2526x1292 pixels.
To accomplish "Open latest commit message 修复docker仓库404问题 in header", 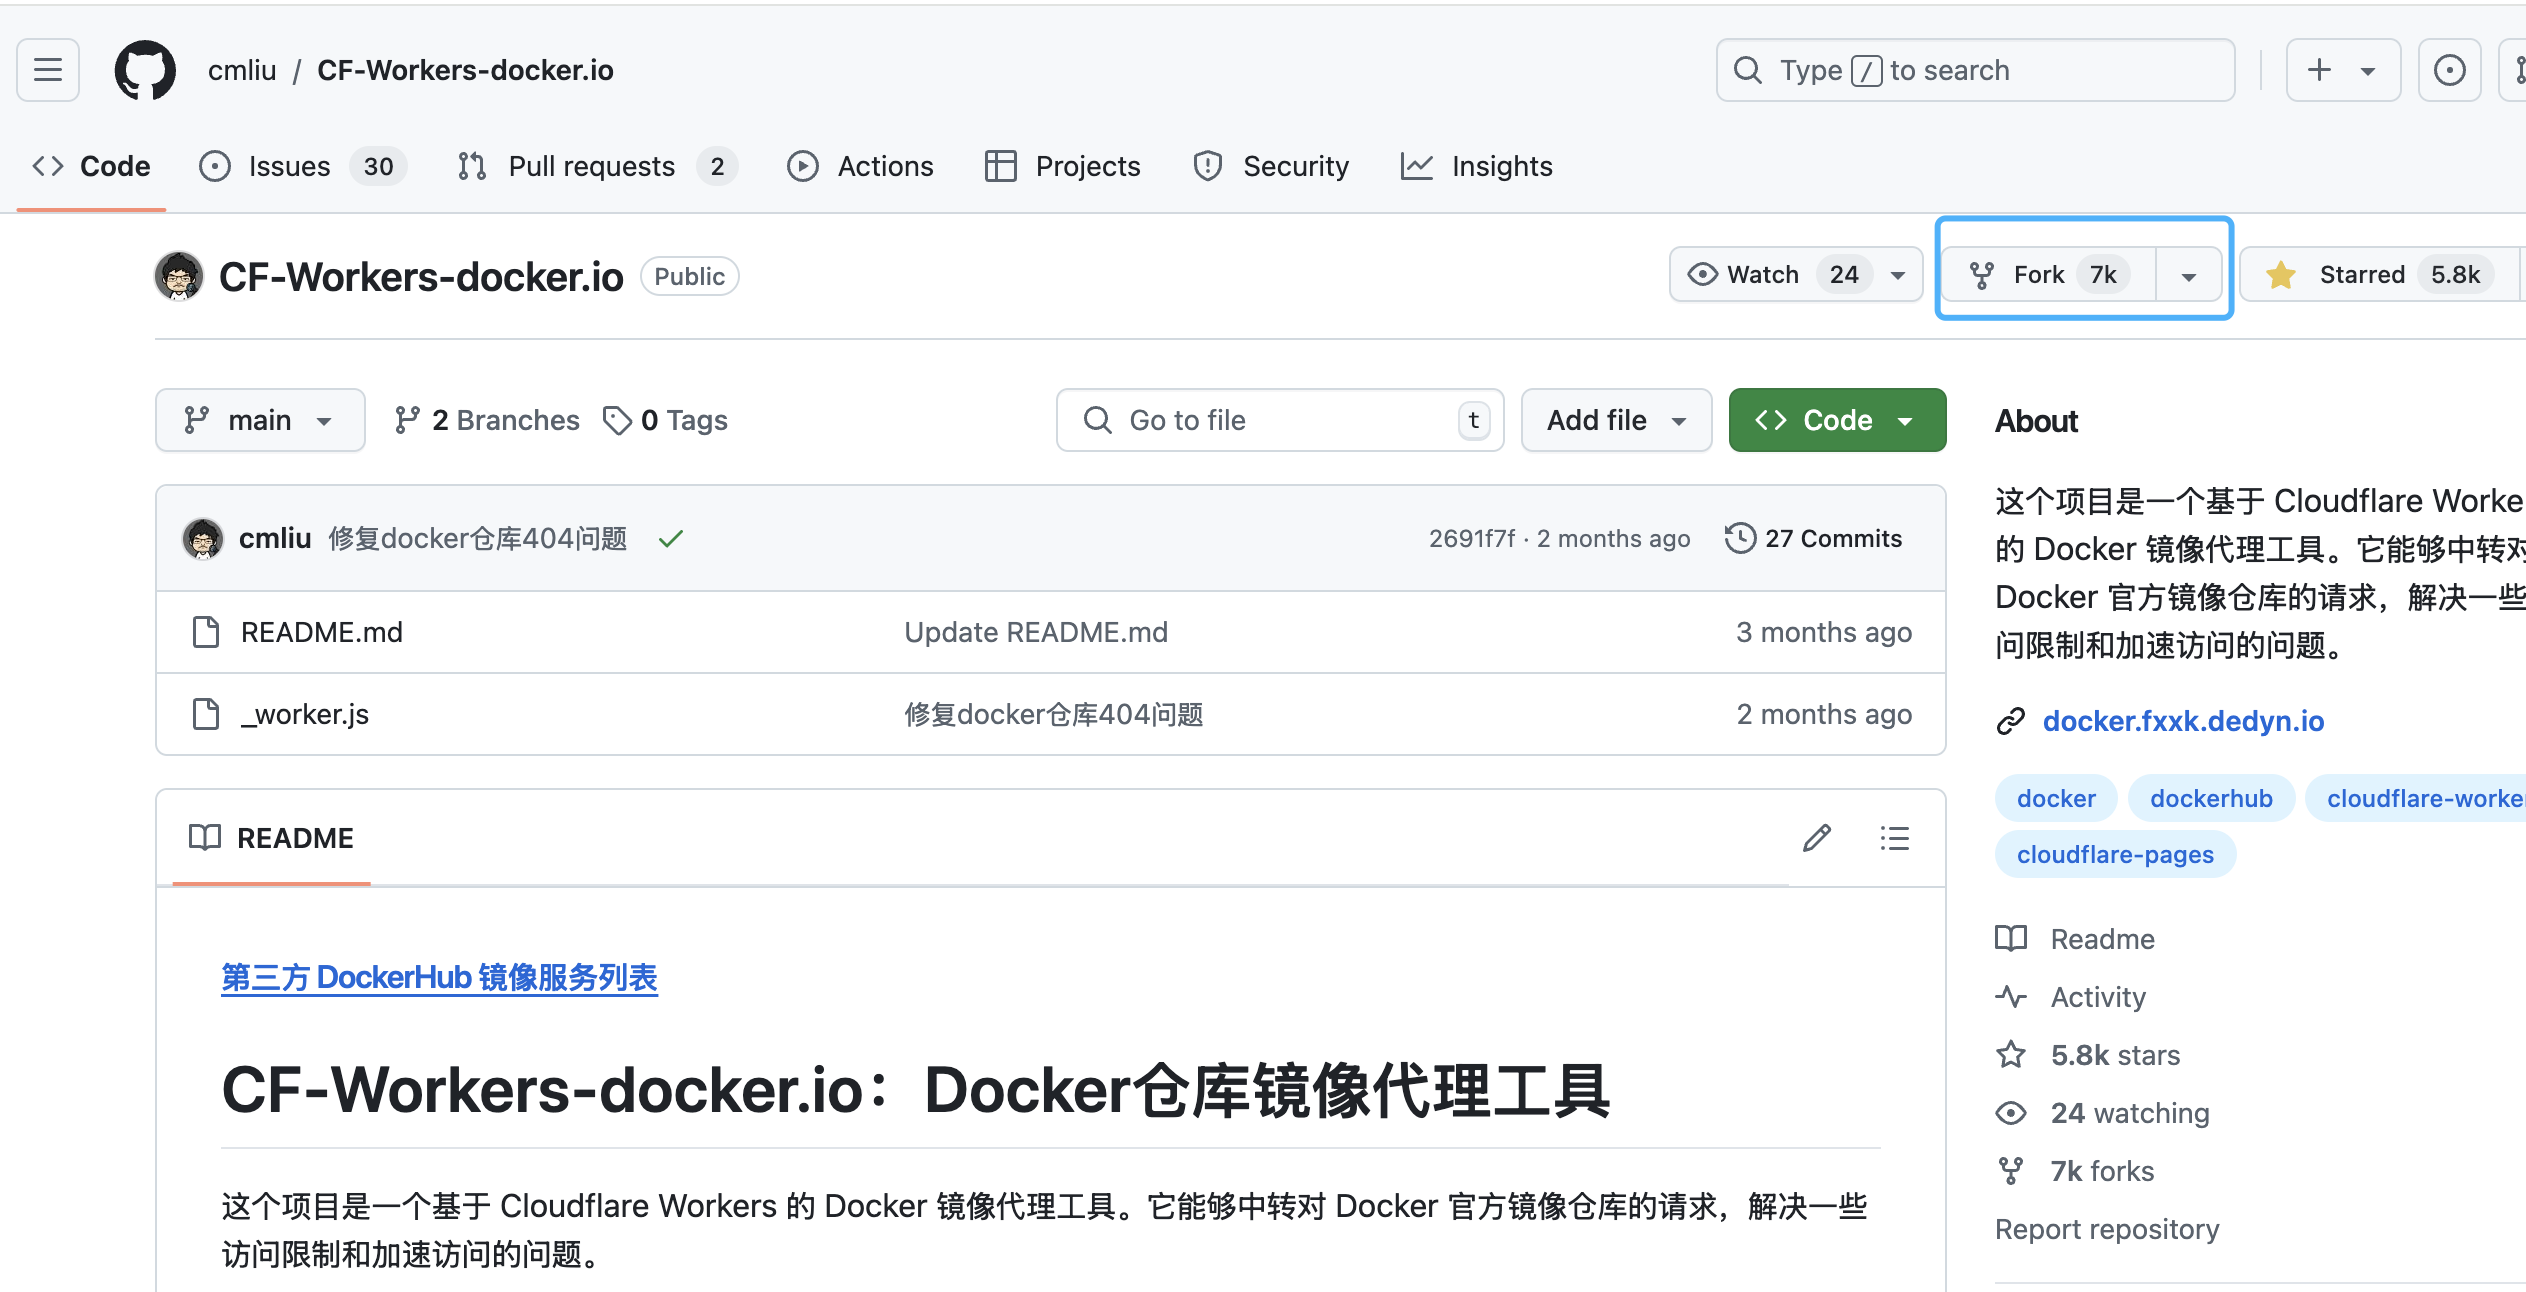I will click(x=478, y=539).
